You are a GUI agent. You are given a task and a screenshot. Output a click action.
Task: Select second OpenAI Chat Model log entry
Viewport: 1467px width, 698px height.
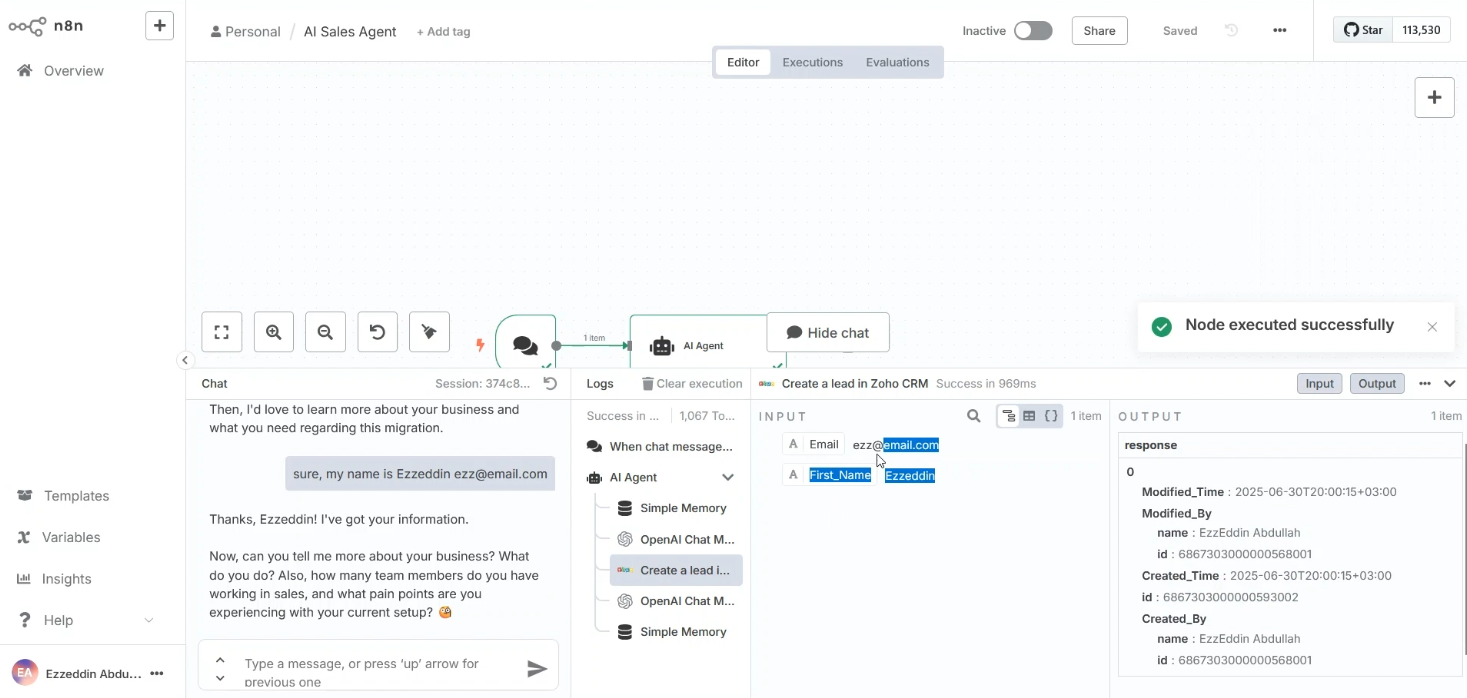pos(677,601)
